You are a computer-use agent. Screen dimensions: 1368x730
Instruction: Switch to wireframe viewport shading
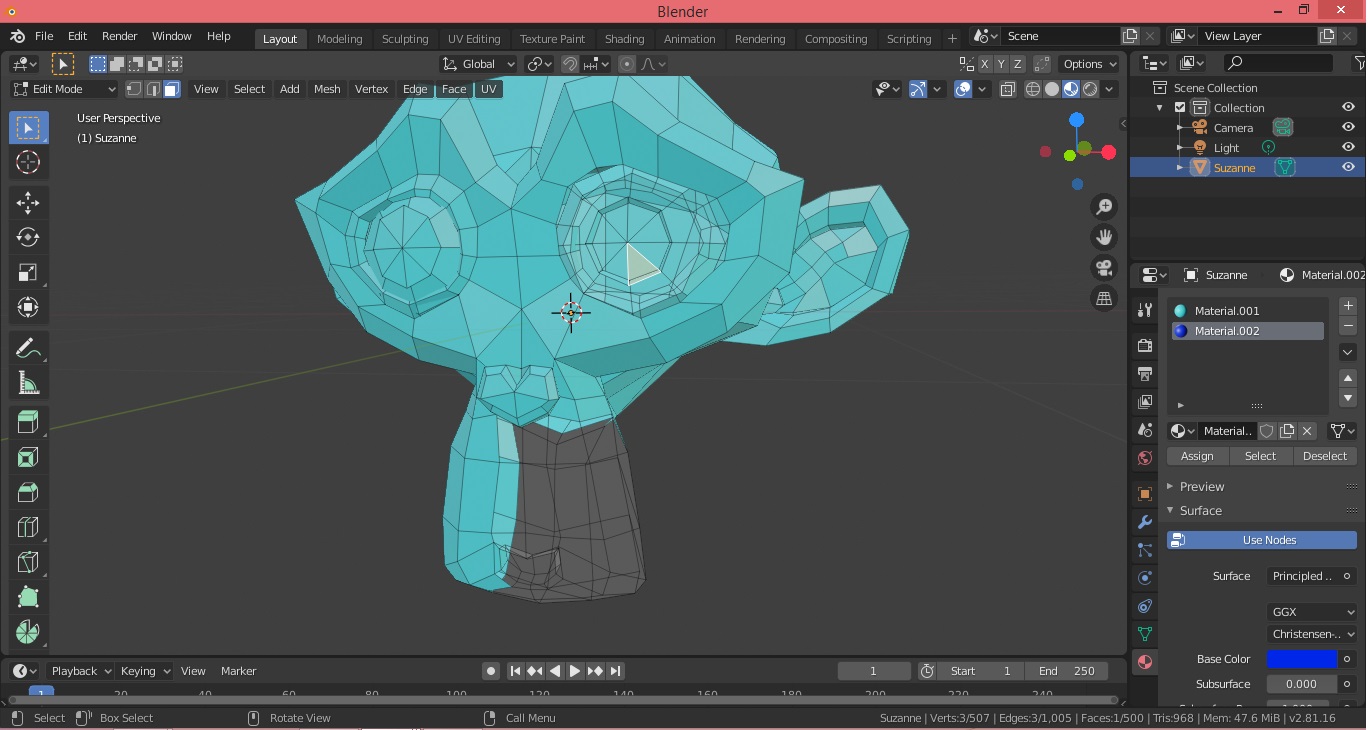(1033, 89)
